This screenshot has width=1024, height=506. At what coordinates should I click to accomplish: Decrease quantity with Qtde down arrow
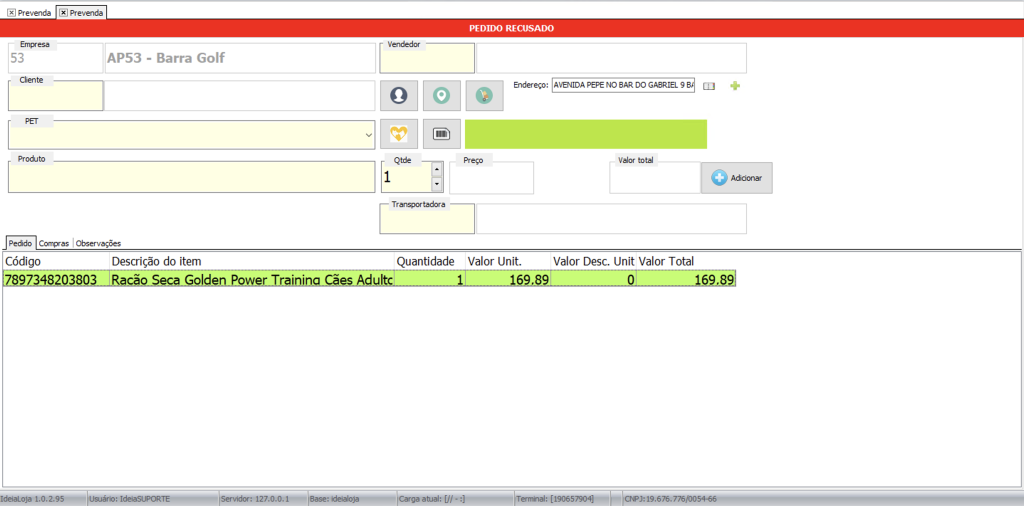point(436,184)
